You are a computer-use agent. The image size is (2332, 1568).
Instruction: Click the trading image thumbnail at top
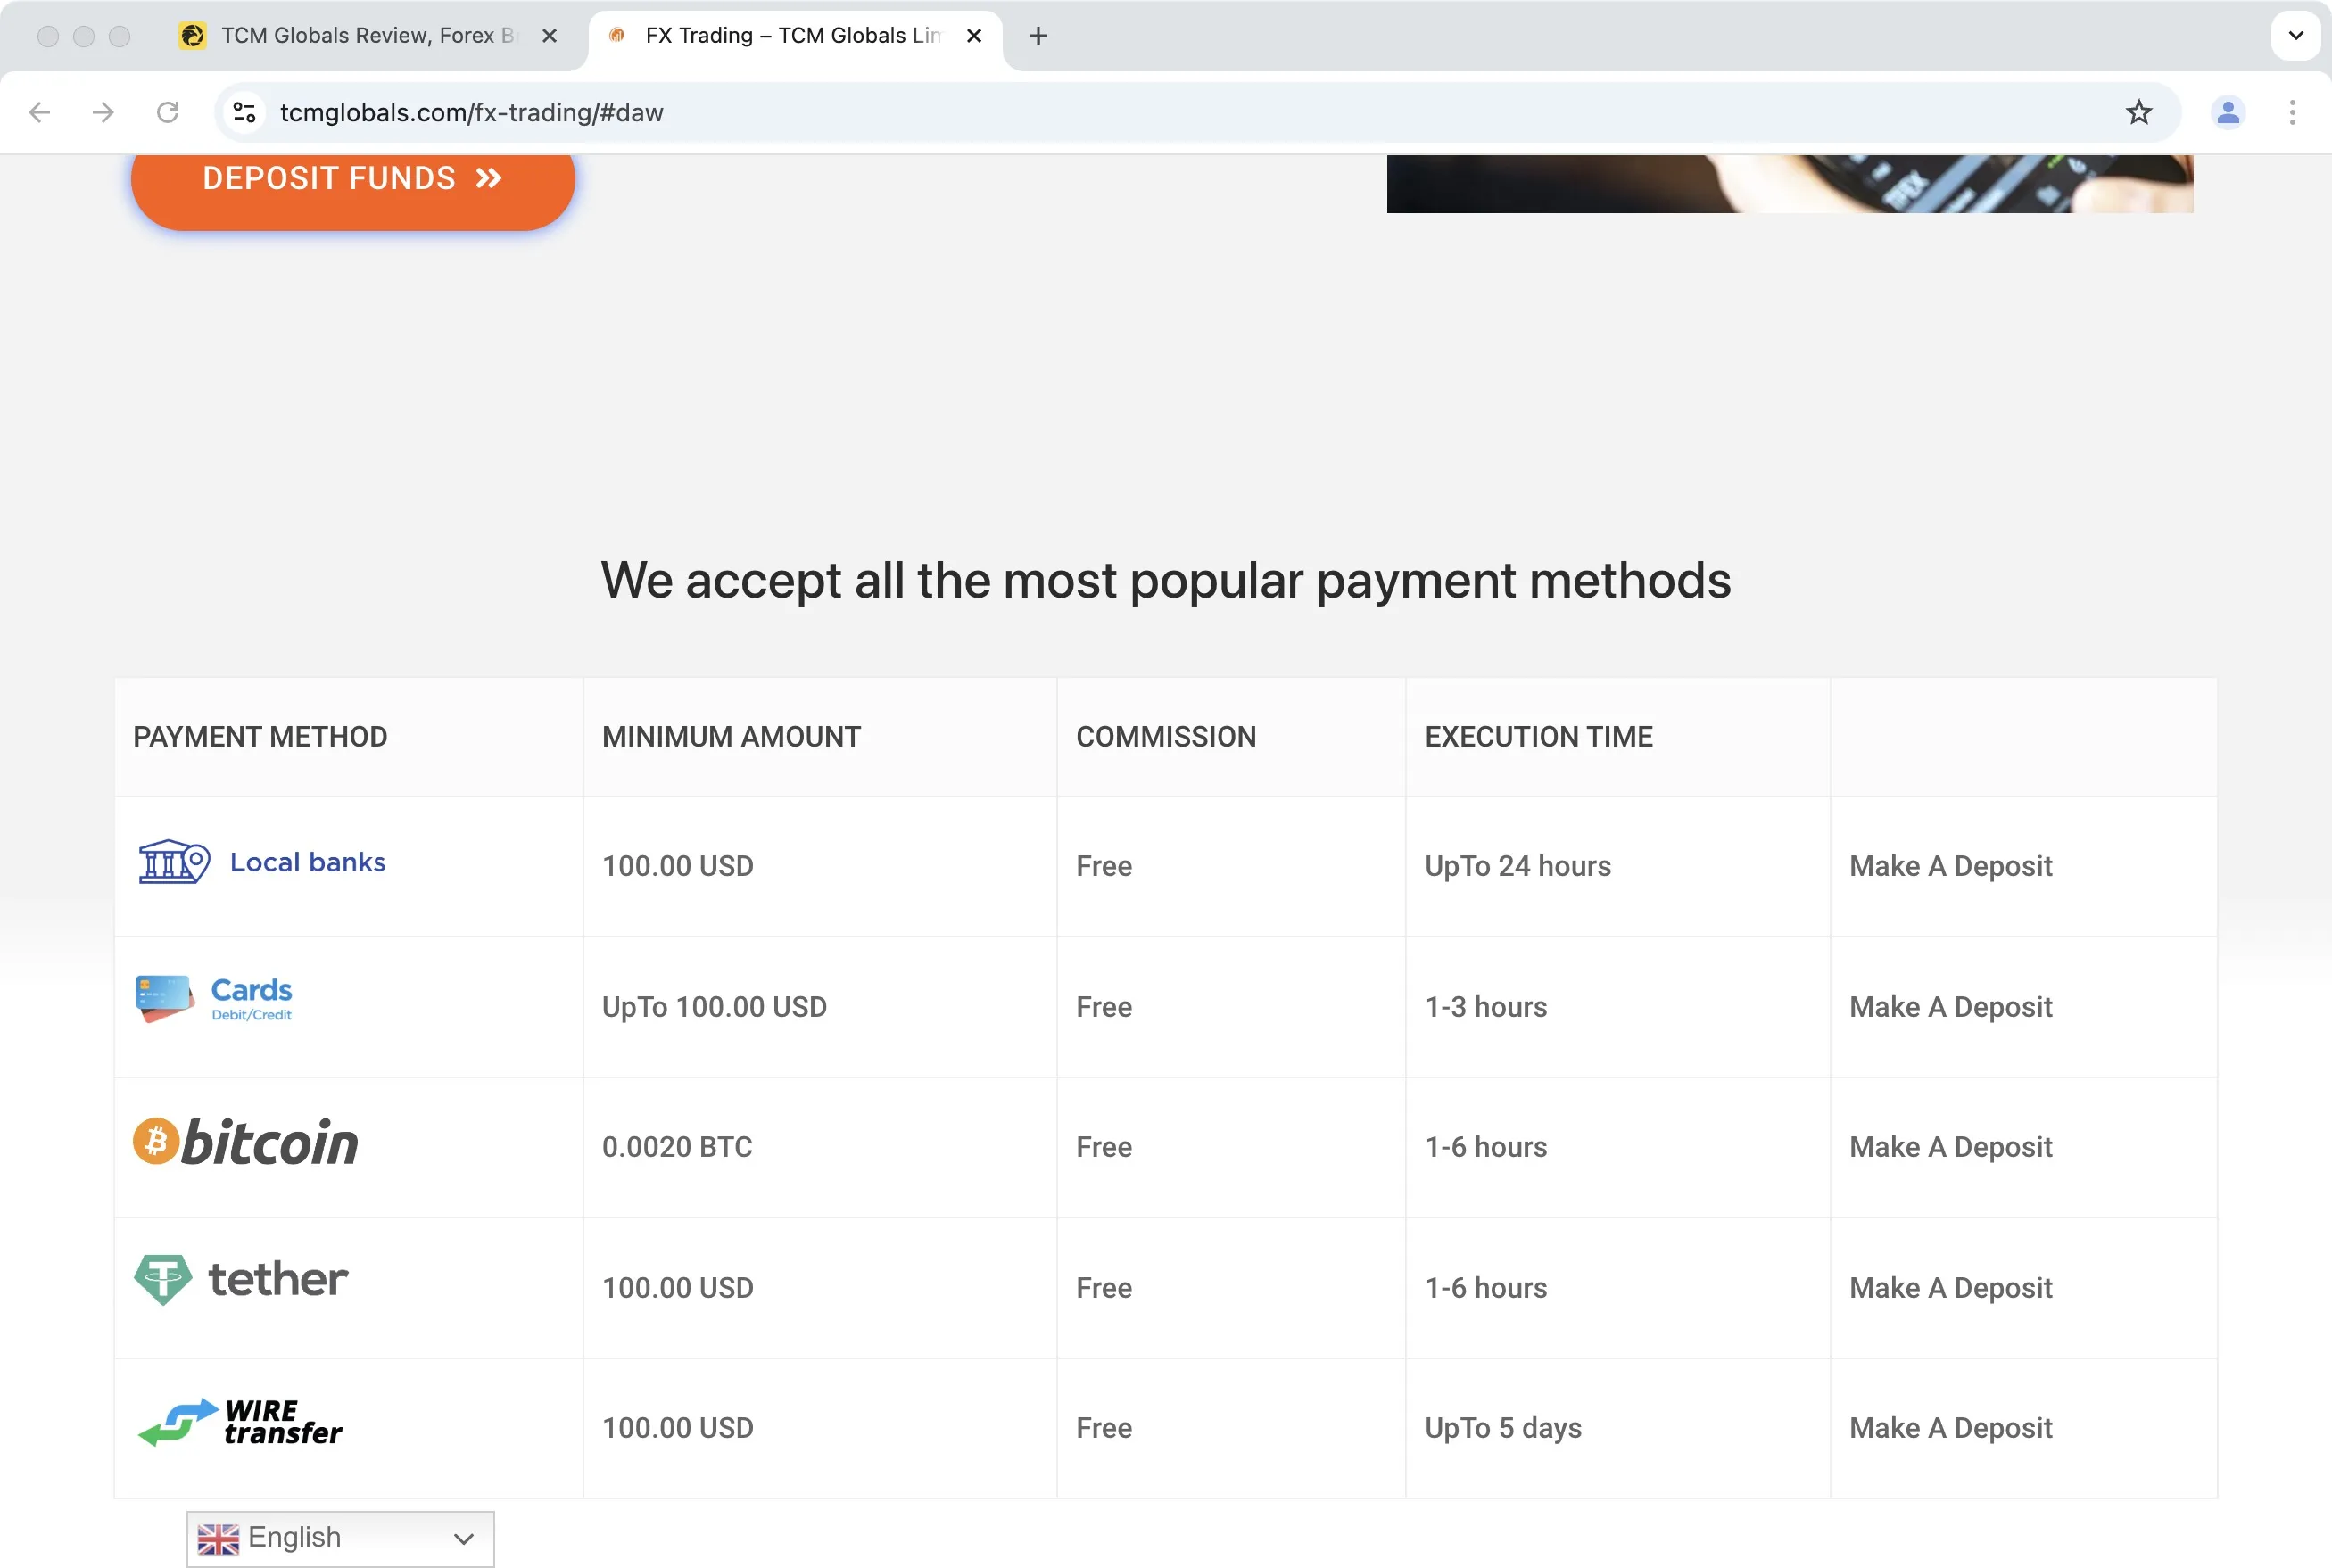click(1789, 183)
